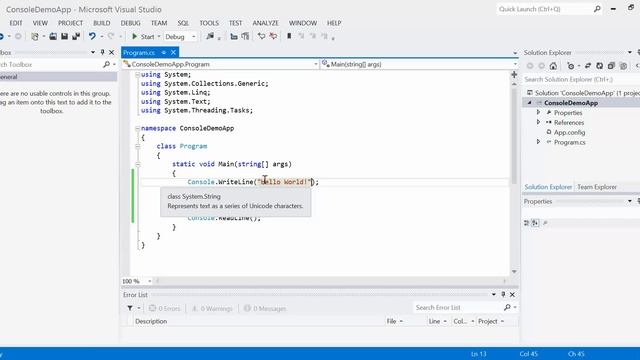640x360 pixels.
Task: Switch to the Team Explorer tab
Action: point(597,187)
